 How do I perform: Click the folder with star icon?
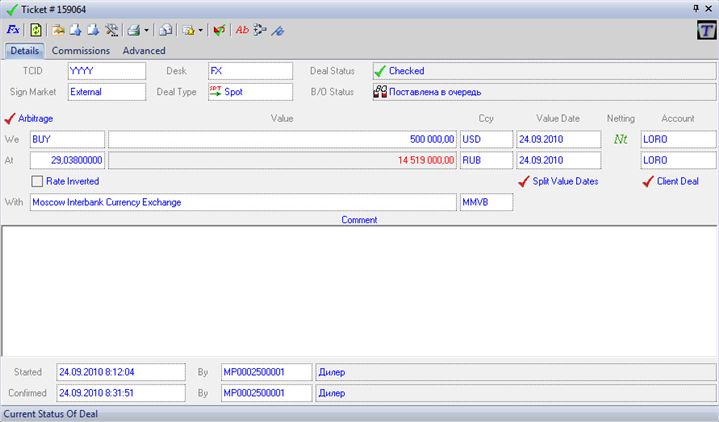188,30
